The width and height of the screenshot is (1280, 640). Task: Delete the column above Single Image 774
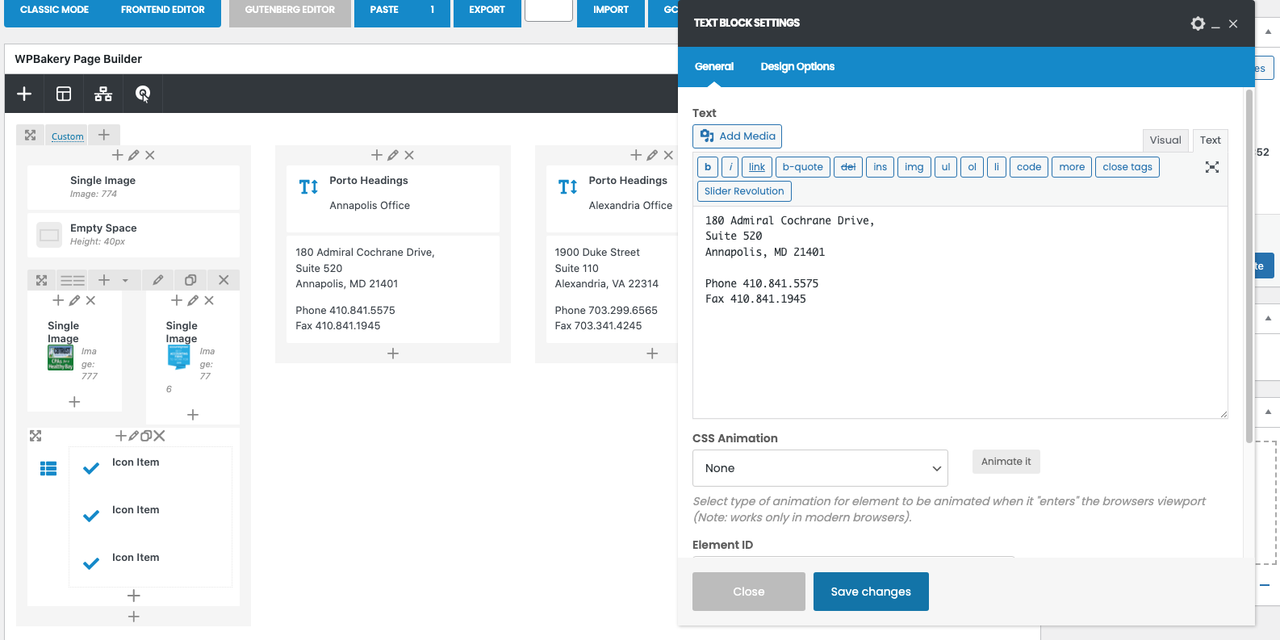150,155
